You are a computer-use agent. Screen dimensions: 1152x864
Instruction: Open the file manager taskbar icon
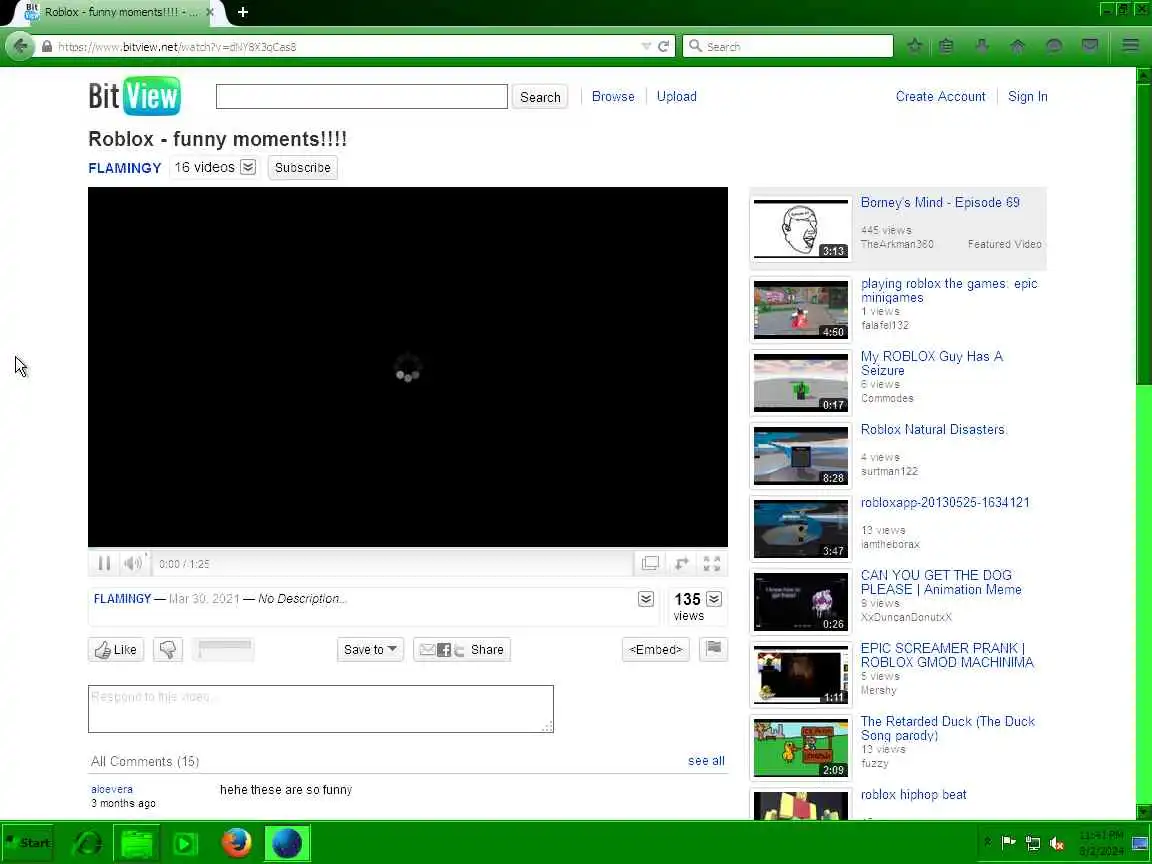[x=137, y=843]
